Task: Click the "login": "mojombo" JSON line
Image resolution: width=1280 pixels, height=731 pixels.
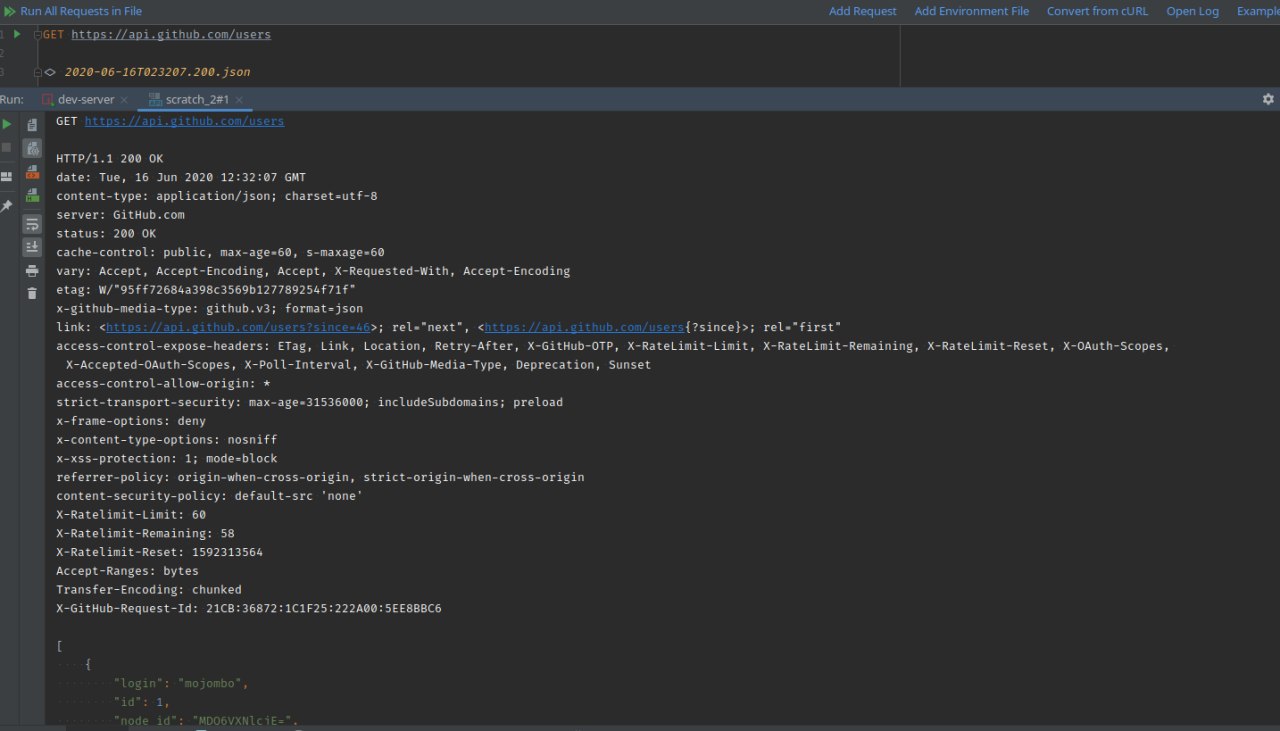Action: tap(181, 683)
